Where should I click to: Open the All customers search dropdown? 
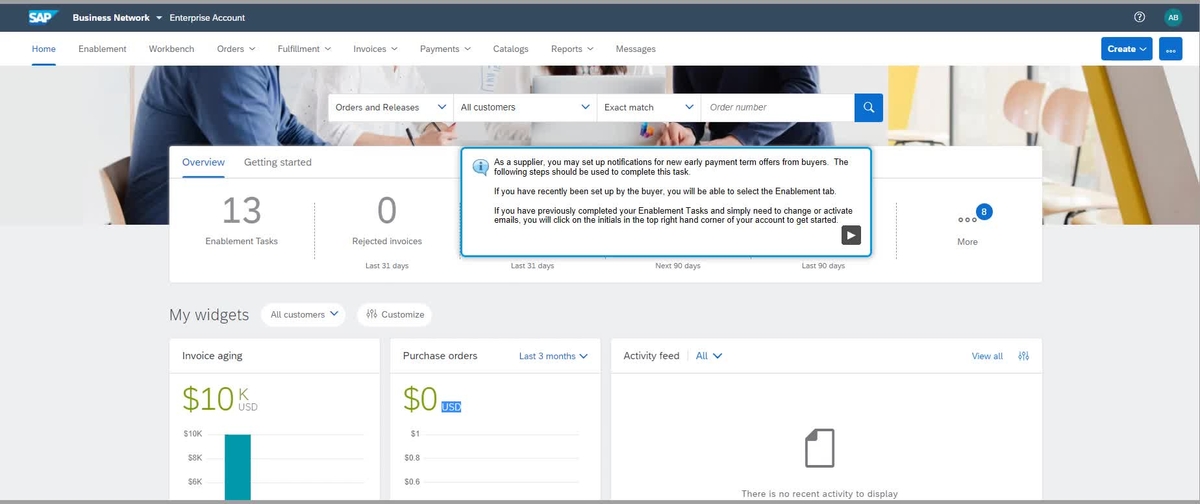[x=525, y=107]
